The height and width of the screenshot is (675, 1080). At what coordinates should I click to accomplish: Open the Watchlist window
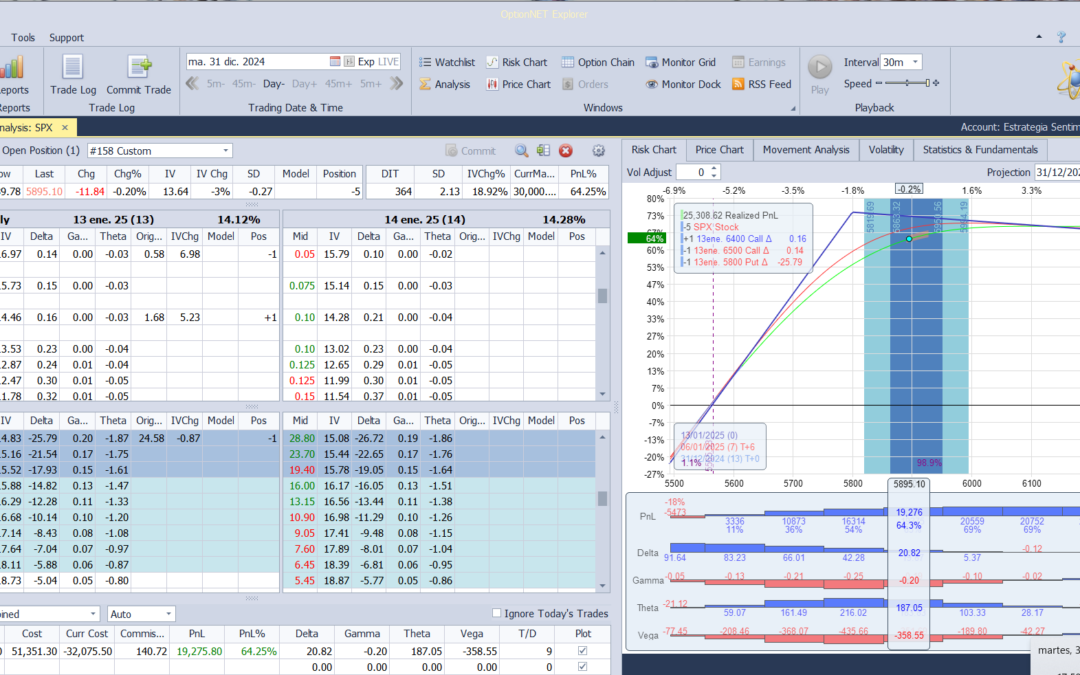tap(446, 62)
